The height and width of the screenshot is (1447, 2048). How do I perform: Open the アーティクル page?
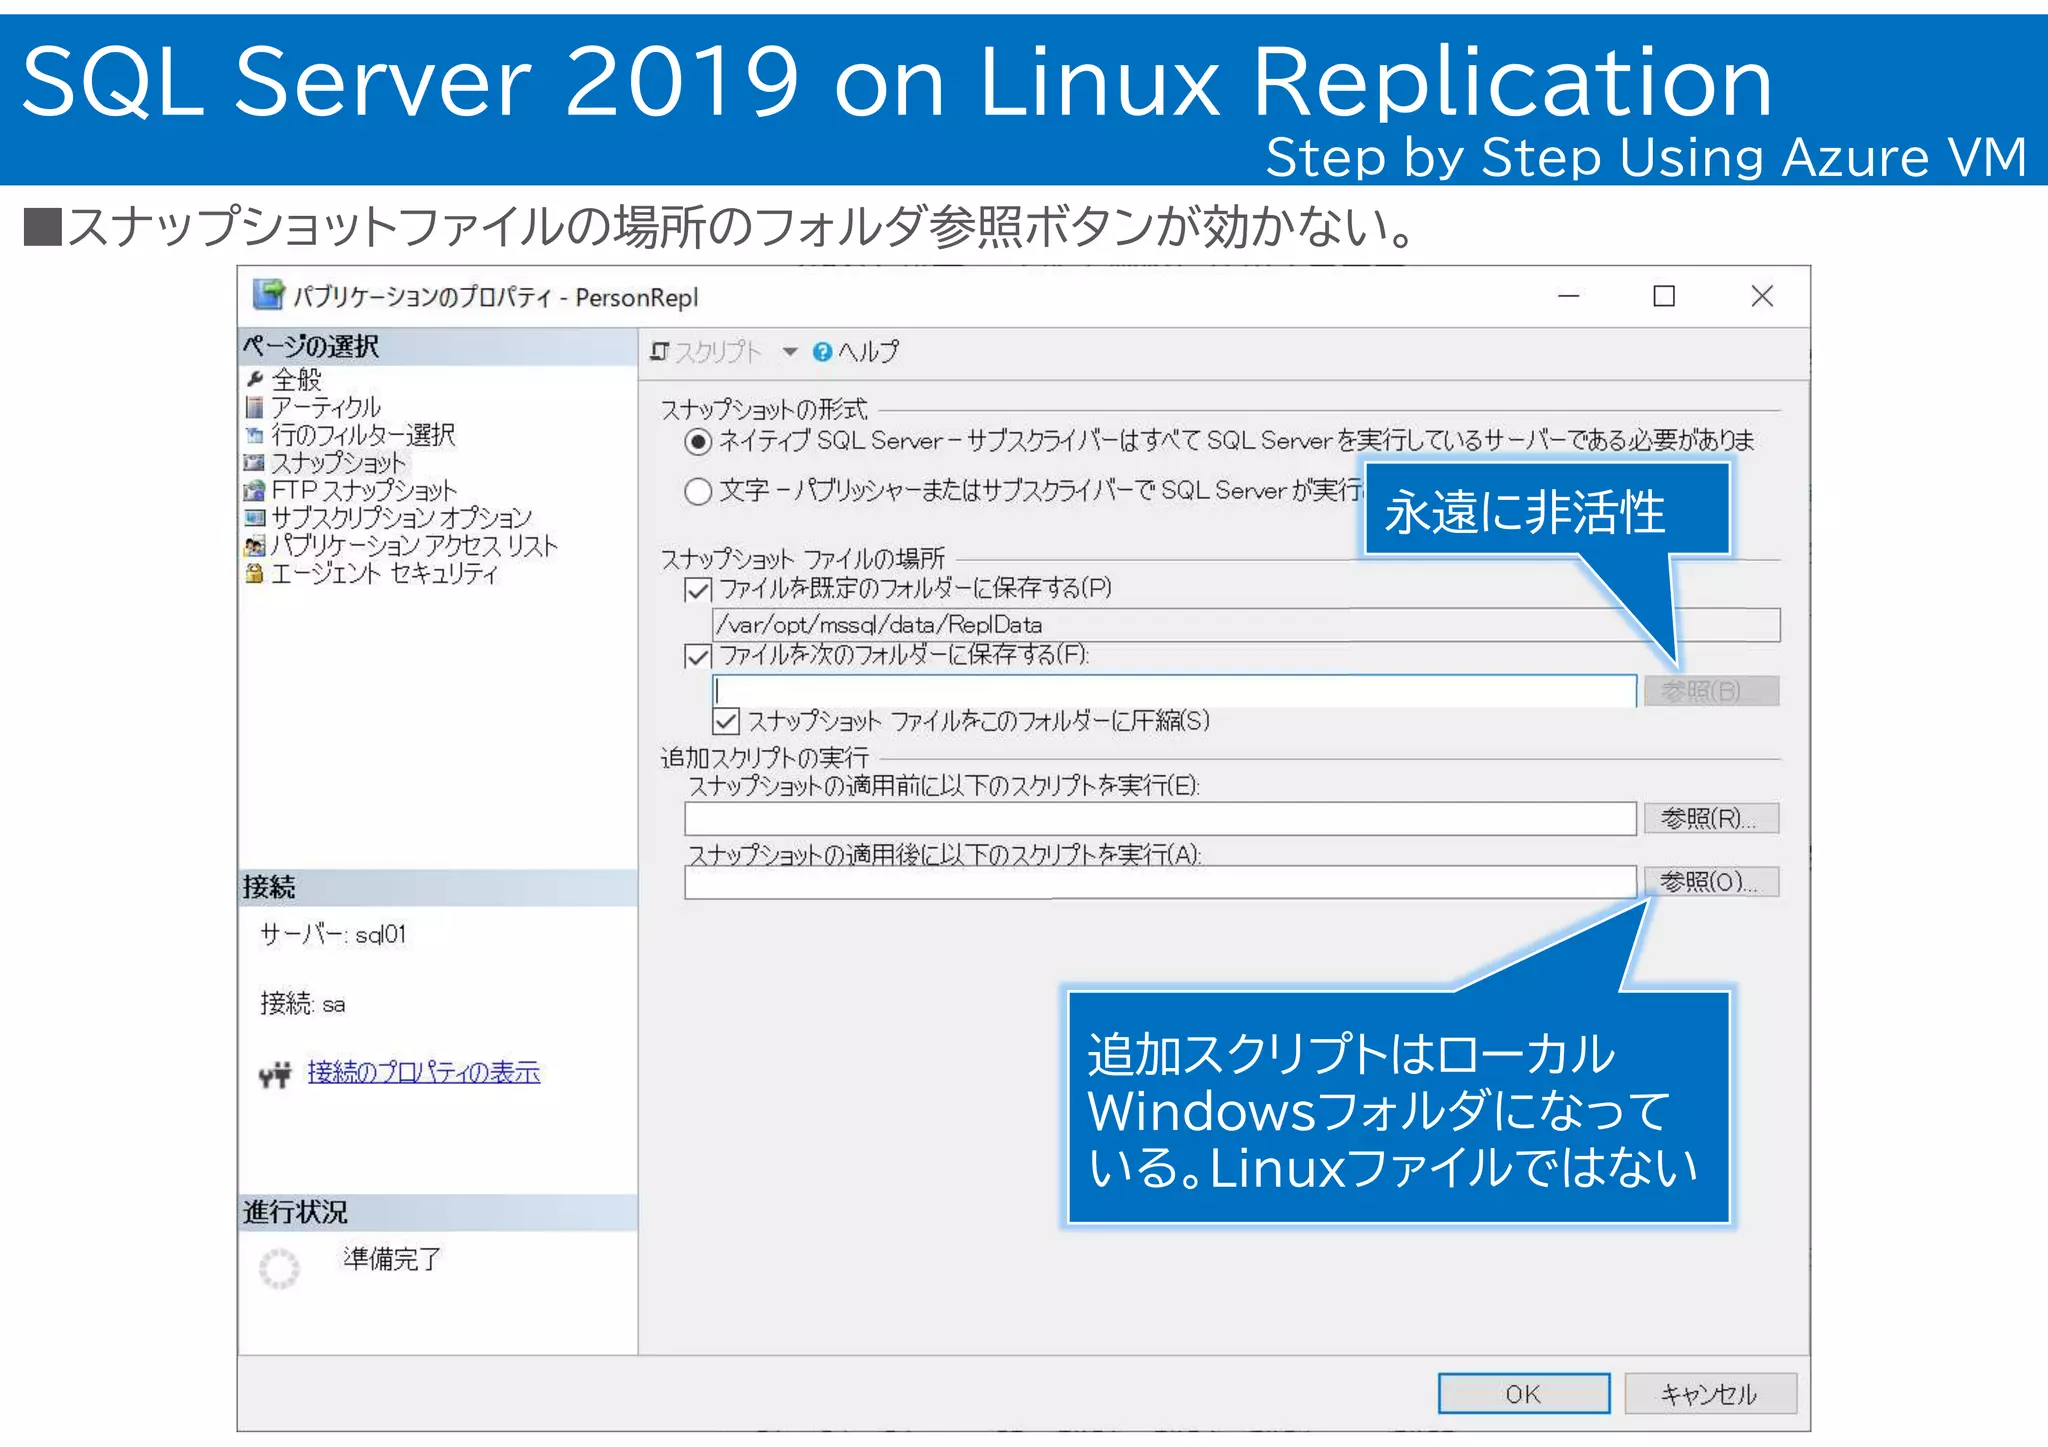pyautogui.click(x=326, y=407)
